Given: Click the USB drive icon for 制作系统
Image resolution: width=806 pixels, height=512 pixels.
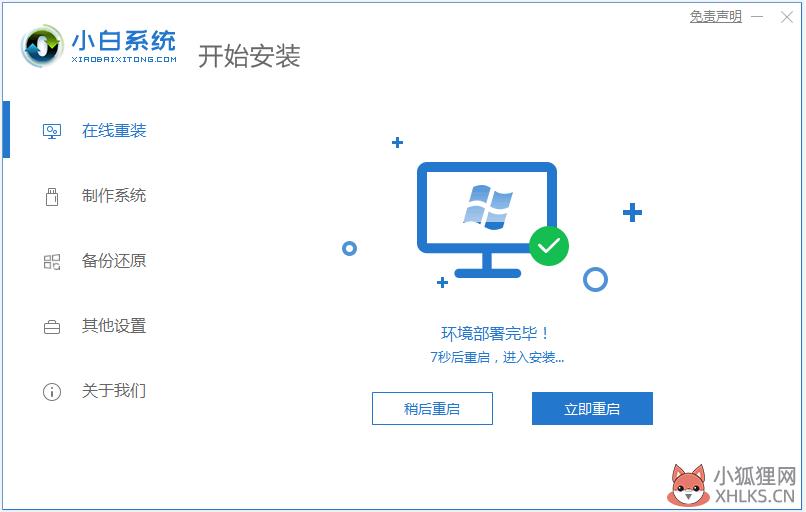Looking at the screenshot, I should (52, 196).
